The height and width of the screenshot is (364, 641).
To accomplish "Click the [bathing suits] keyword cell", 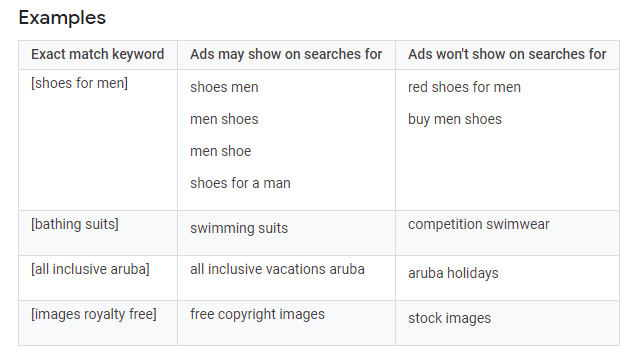I will (x=75, y=224).
